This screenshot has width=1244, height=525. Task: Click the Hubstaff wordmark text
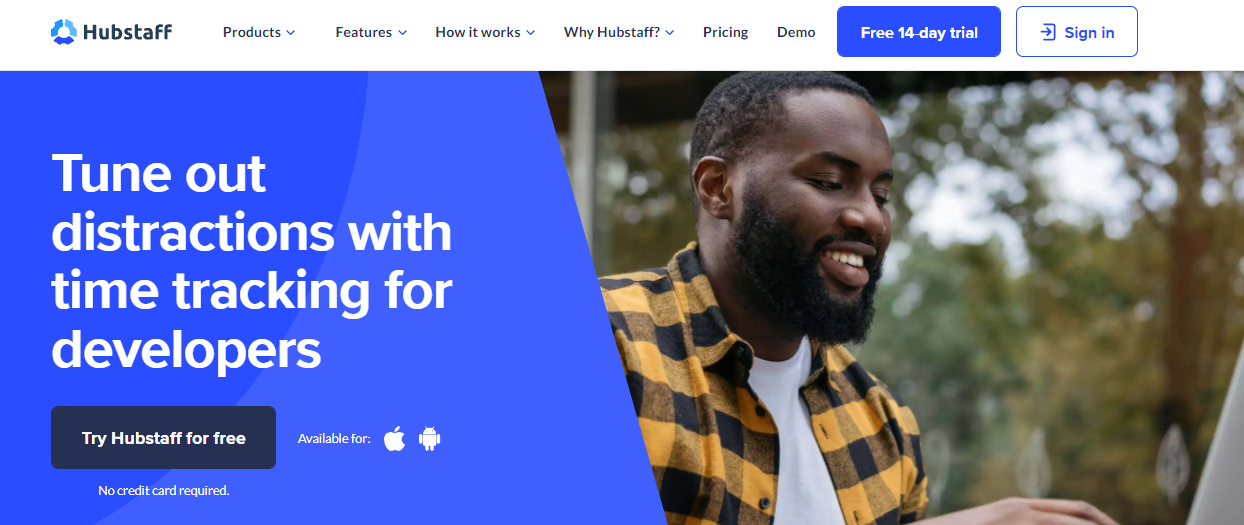(x=128, y=33)
